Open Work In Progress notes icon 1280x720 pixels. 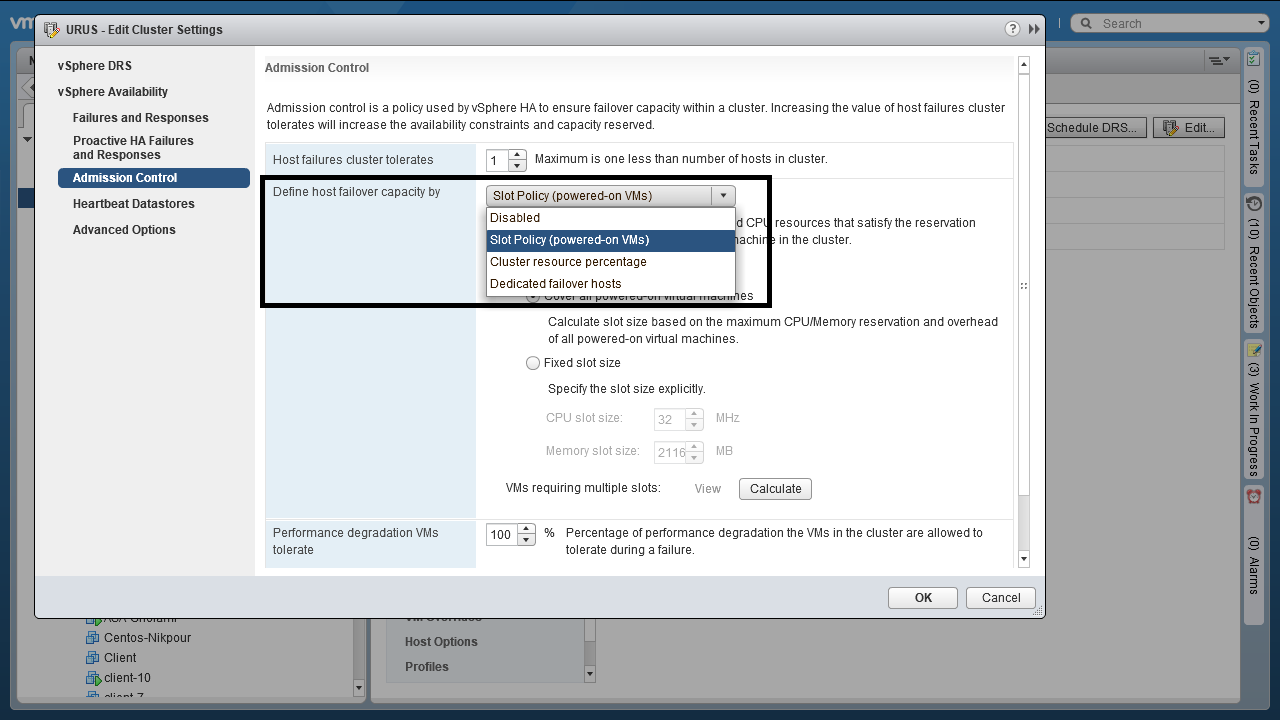click(1254, 350)
